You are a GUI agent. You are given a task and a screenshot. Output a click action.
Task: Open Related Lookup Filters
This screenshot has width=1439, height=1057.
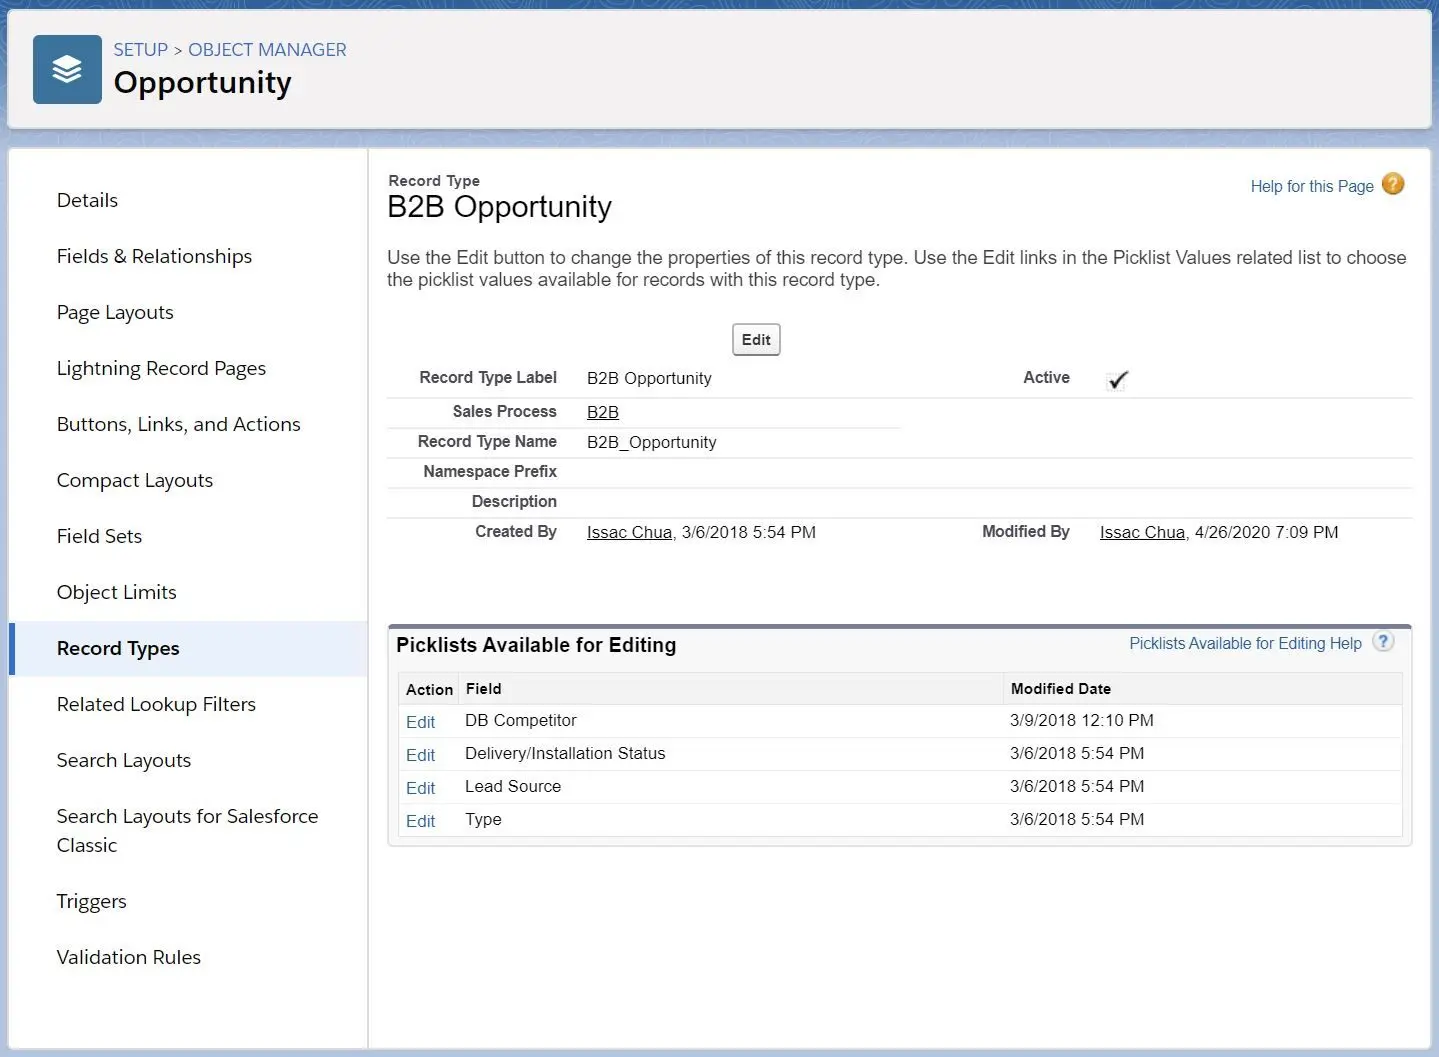click(x=156, y=704)
